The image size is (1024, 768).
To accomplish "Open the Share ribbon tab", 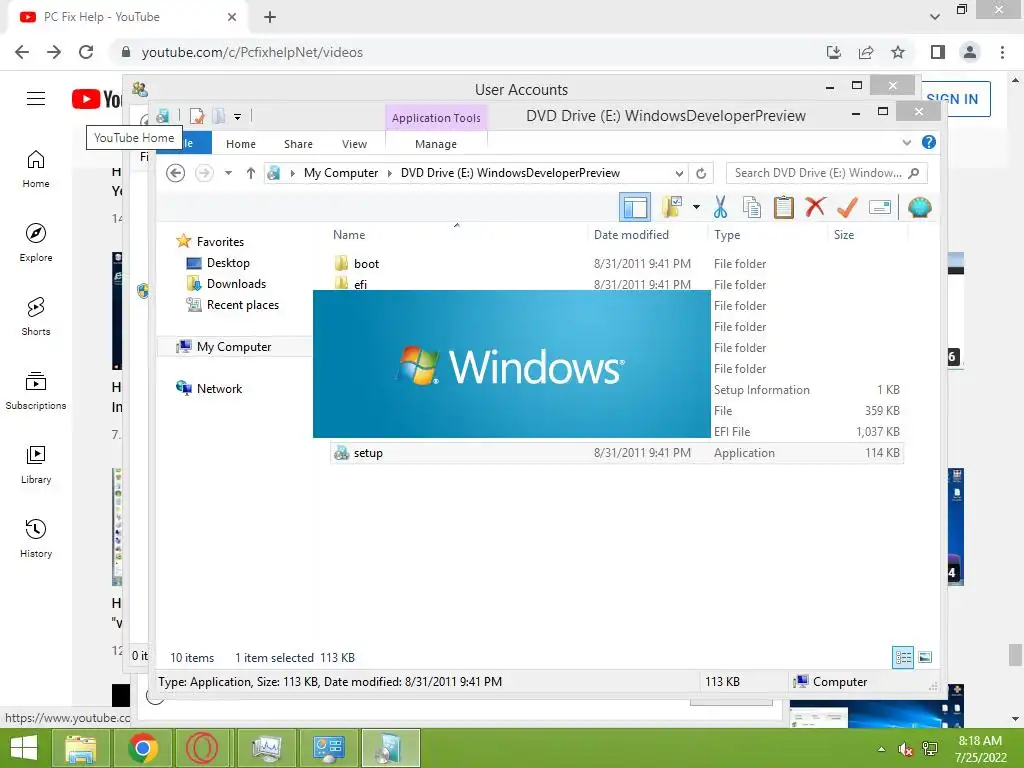I will [x=298, y=144].
